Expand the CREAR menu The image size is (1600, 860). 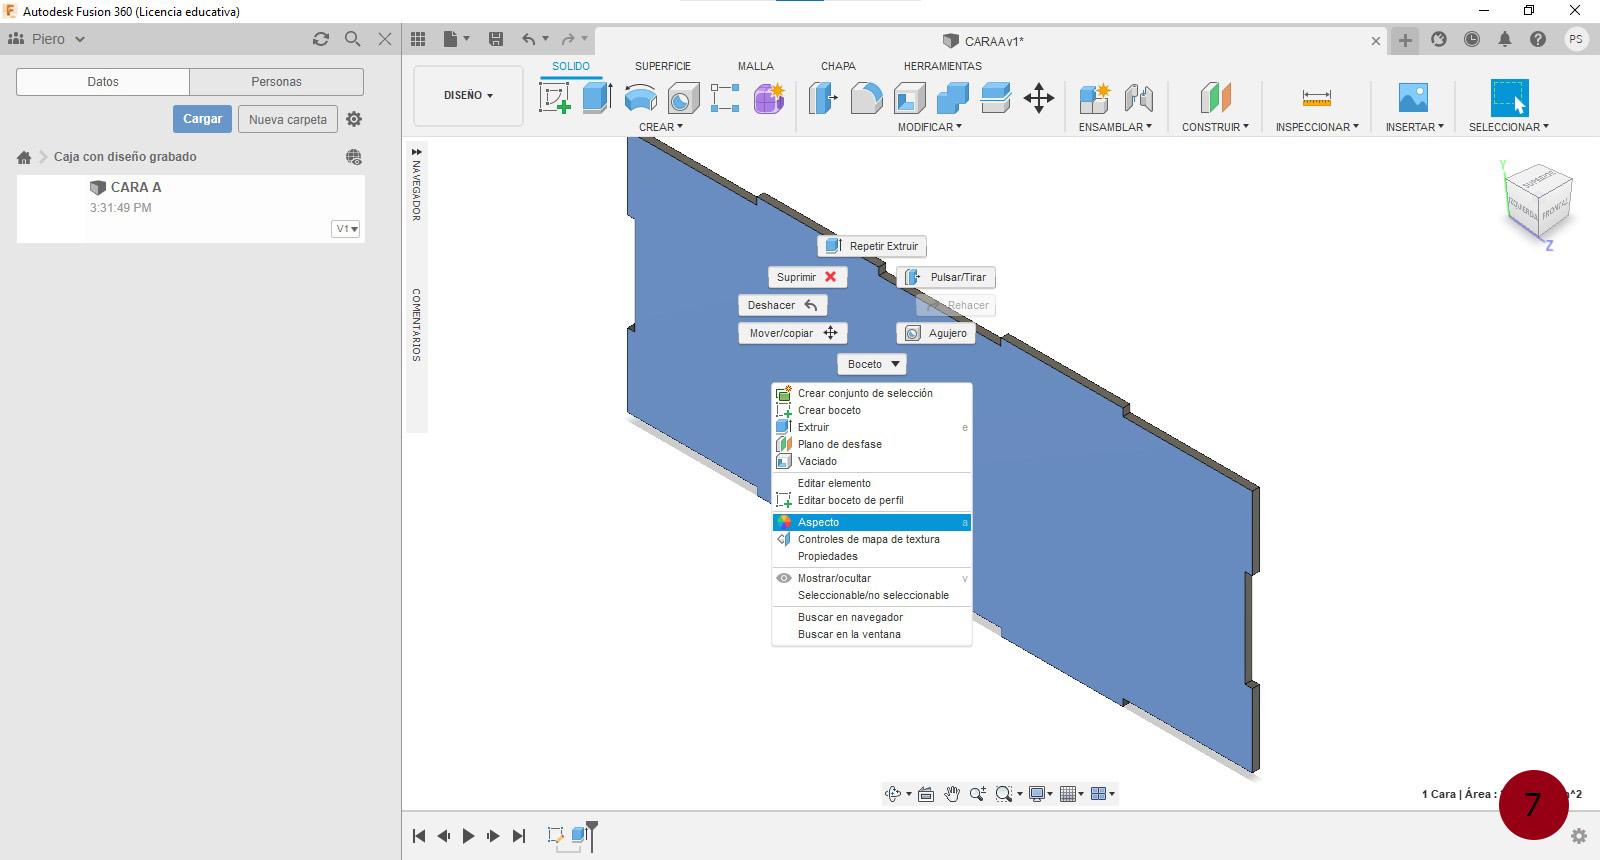(x=661, y=127)
